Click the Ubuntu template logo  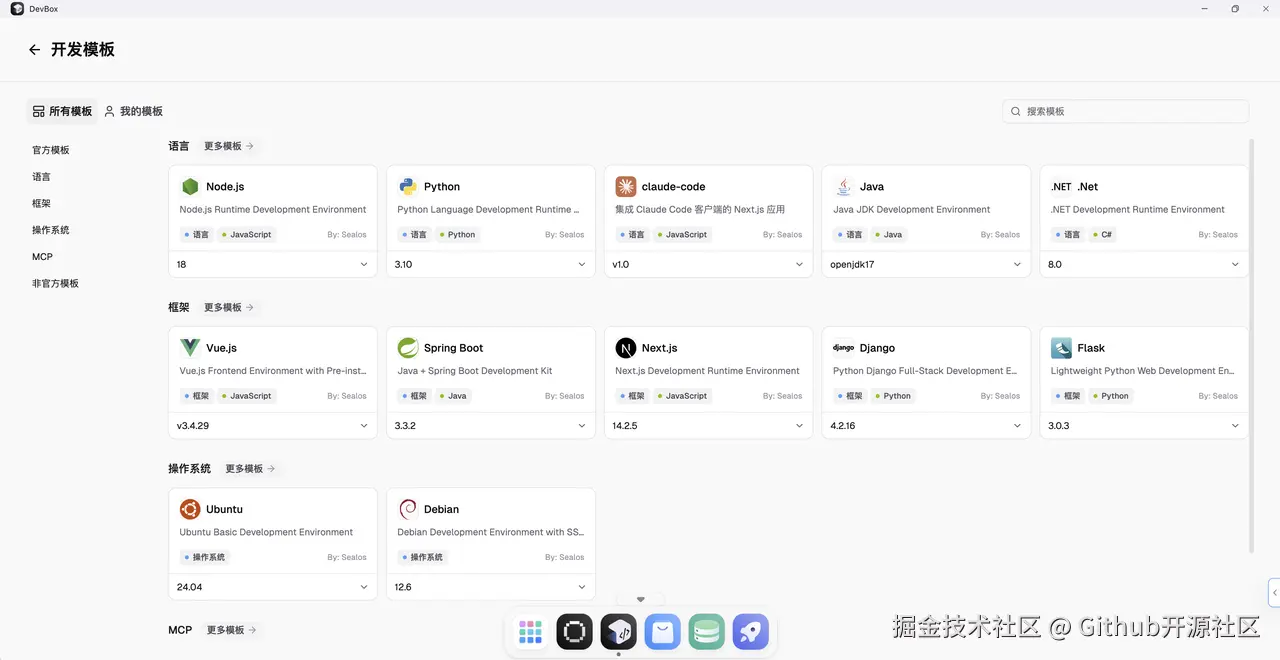tap(190, 509)
